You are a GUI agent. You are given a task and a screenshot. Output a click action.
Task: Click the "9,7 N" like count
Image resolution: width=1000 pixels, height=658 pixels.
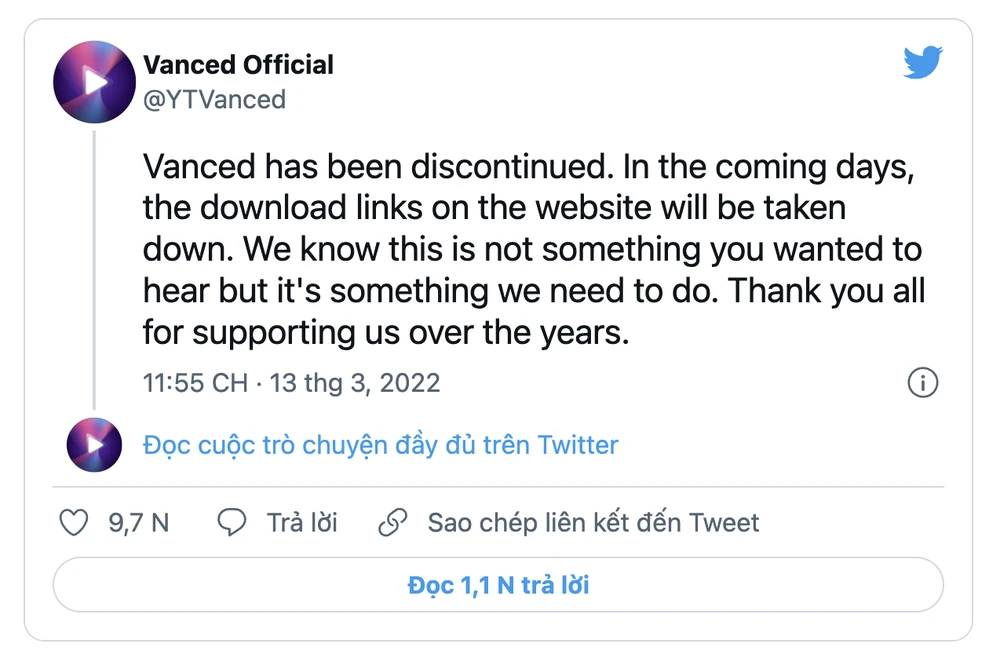tap(139, 522)
